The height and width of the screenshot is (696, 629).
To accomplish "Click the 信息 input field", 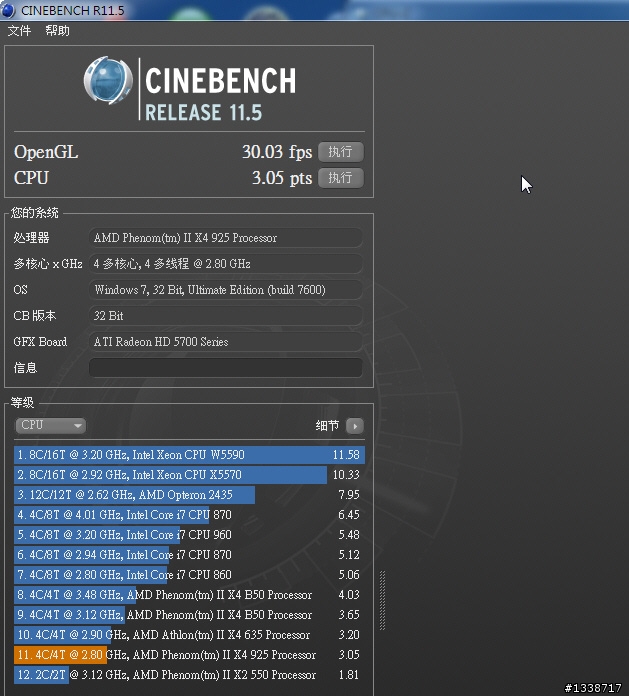I will (225, 368).
